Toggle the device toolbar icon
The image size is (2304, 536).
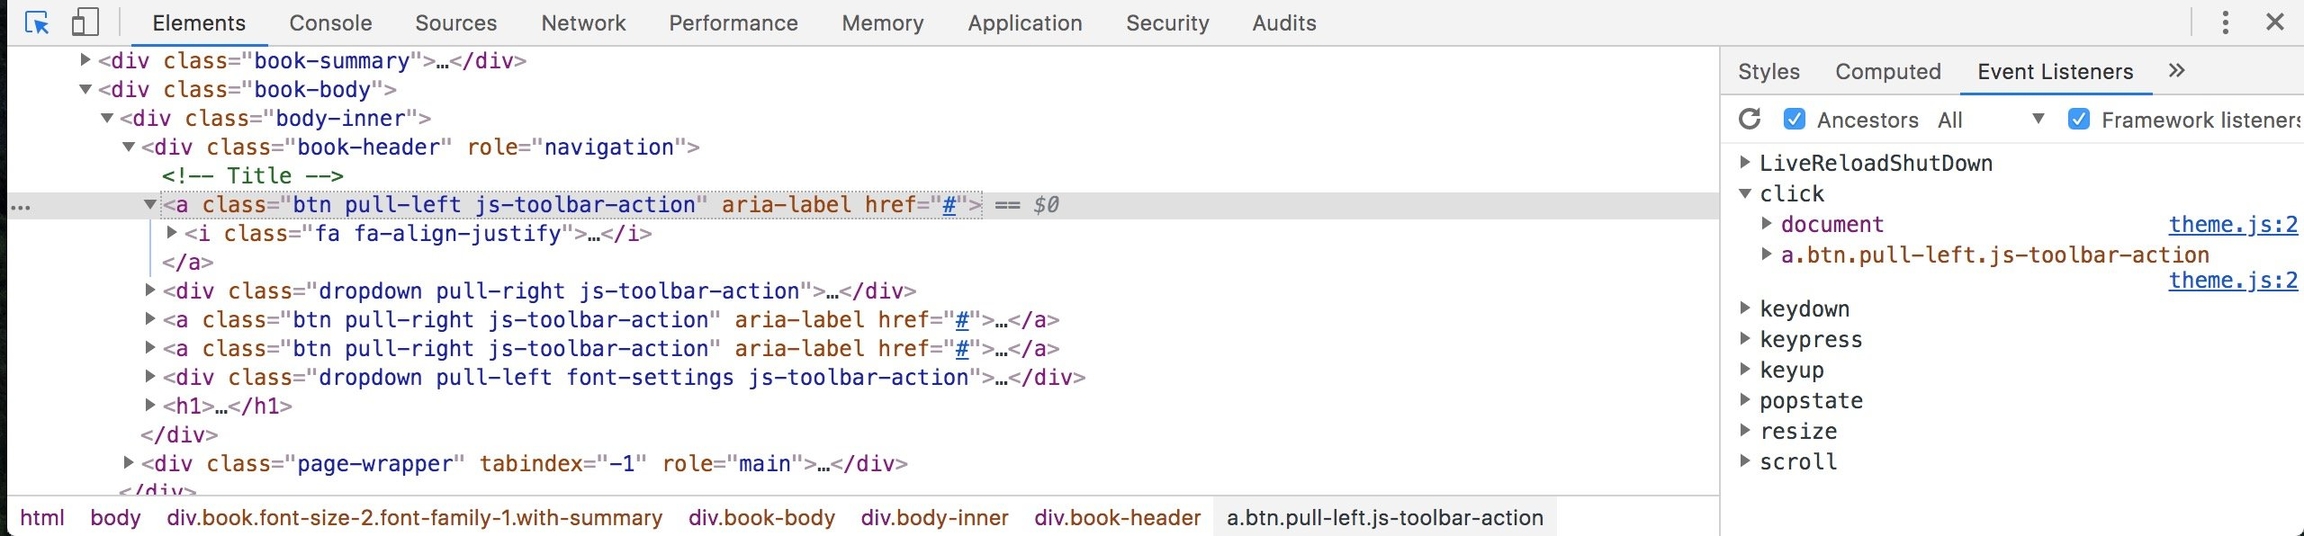pos(85,22)
